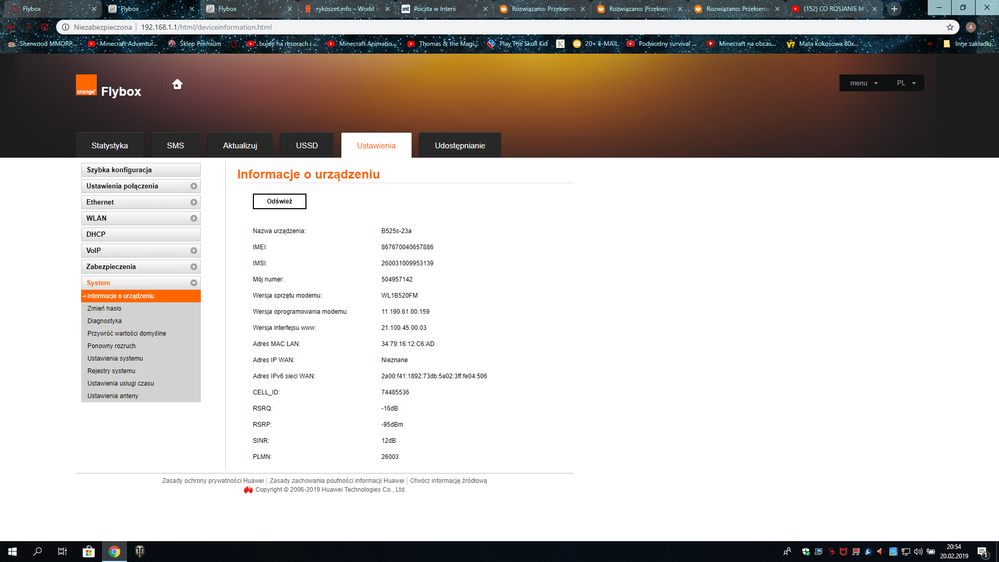Open Microsoft Store from the taskbar
The width and height of the screenshot is (999, 562).
tap(88, 551)
